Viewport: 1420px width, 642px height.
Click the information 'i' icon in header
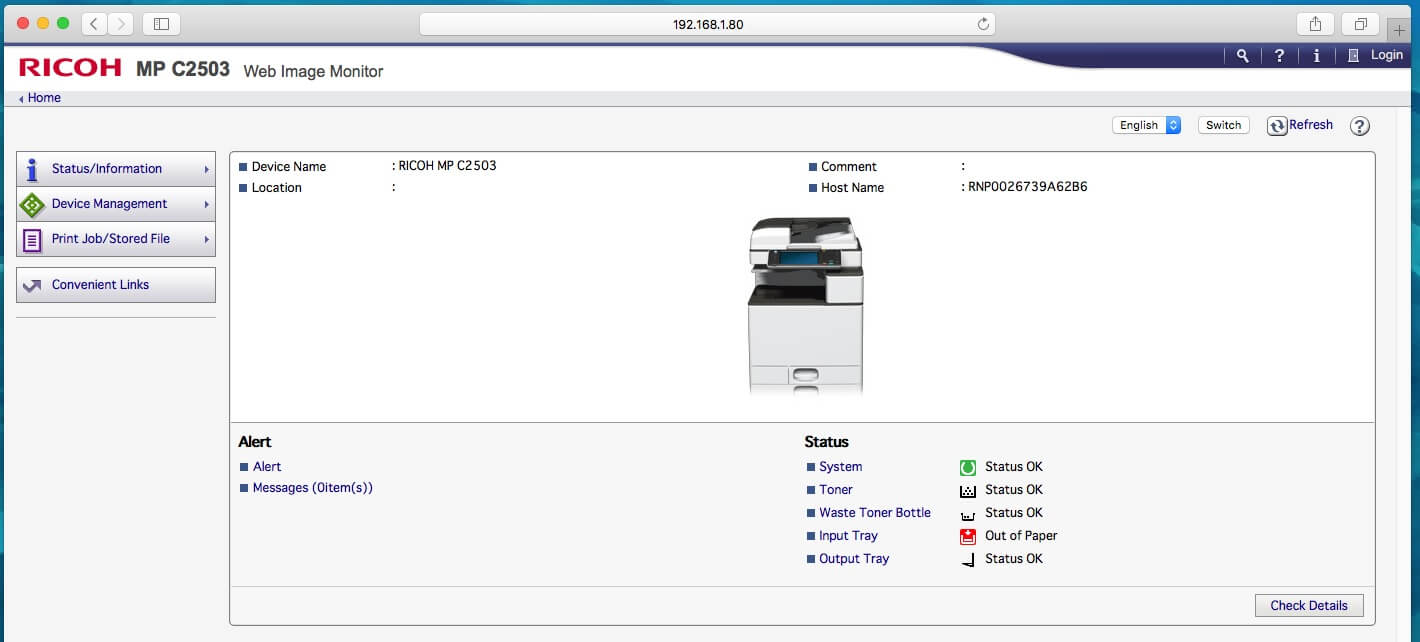click(1316, 56)
